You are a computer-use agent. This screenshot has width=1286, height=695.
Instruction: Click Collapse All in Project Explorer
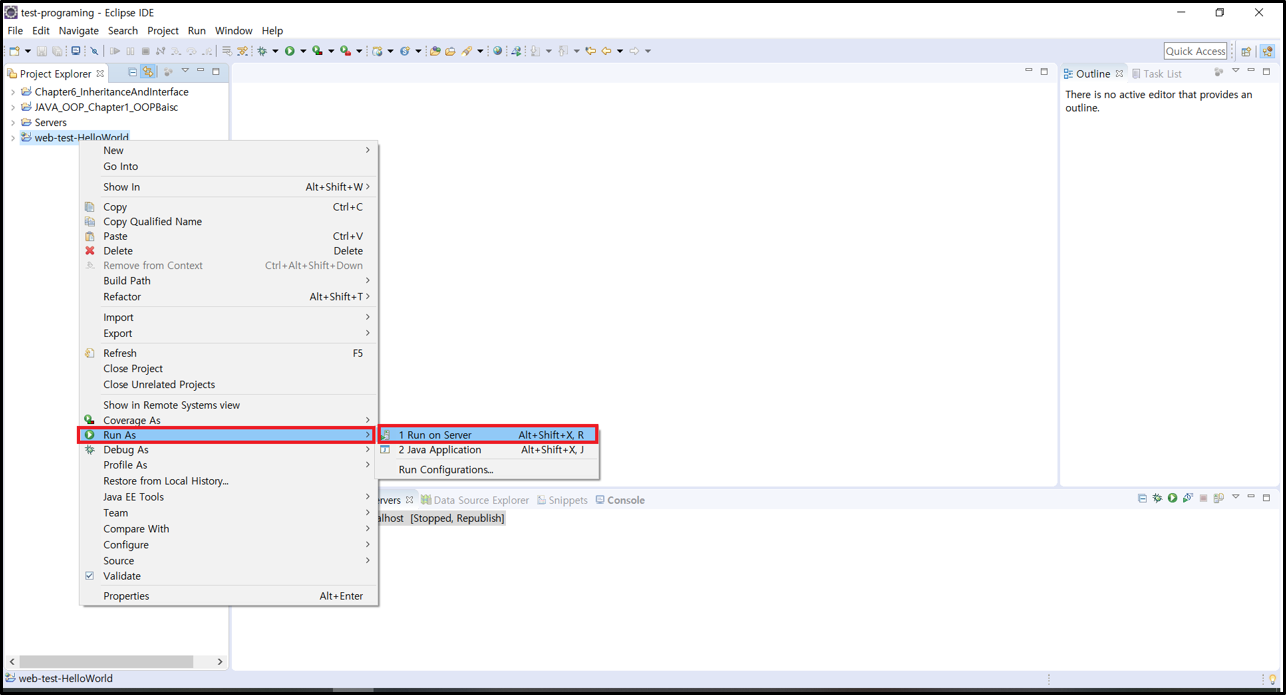pyautogui.click(x=132, y=72)
